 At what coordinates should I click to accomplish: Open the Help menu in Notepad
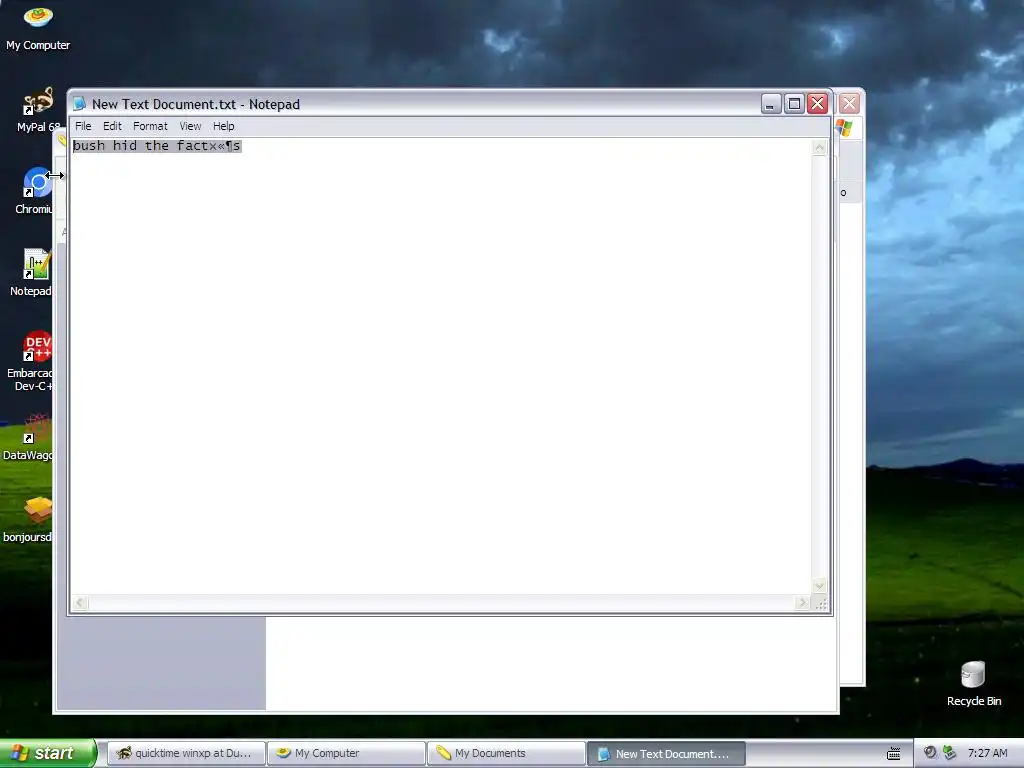[223, 126]
